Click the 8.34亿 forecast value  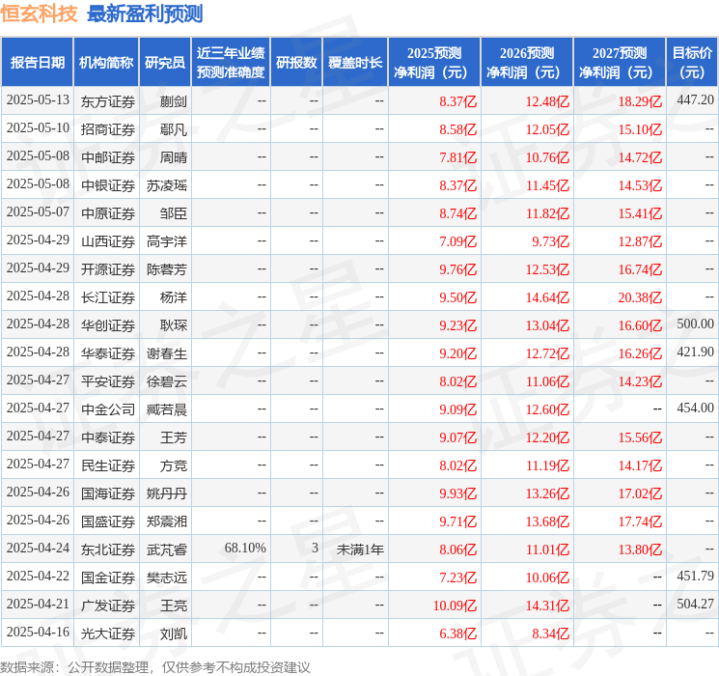[x=551, y=633]
